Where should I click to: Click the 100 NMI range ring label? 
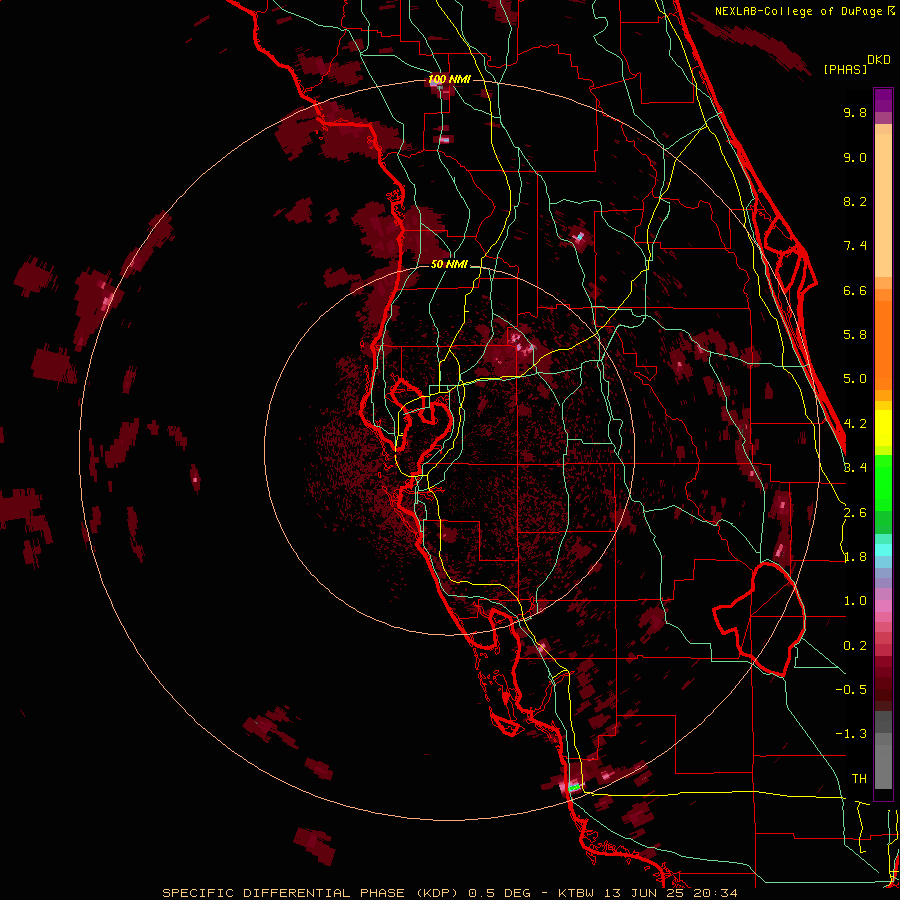point(449,79)
